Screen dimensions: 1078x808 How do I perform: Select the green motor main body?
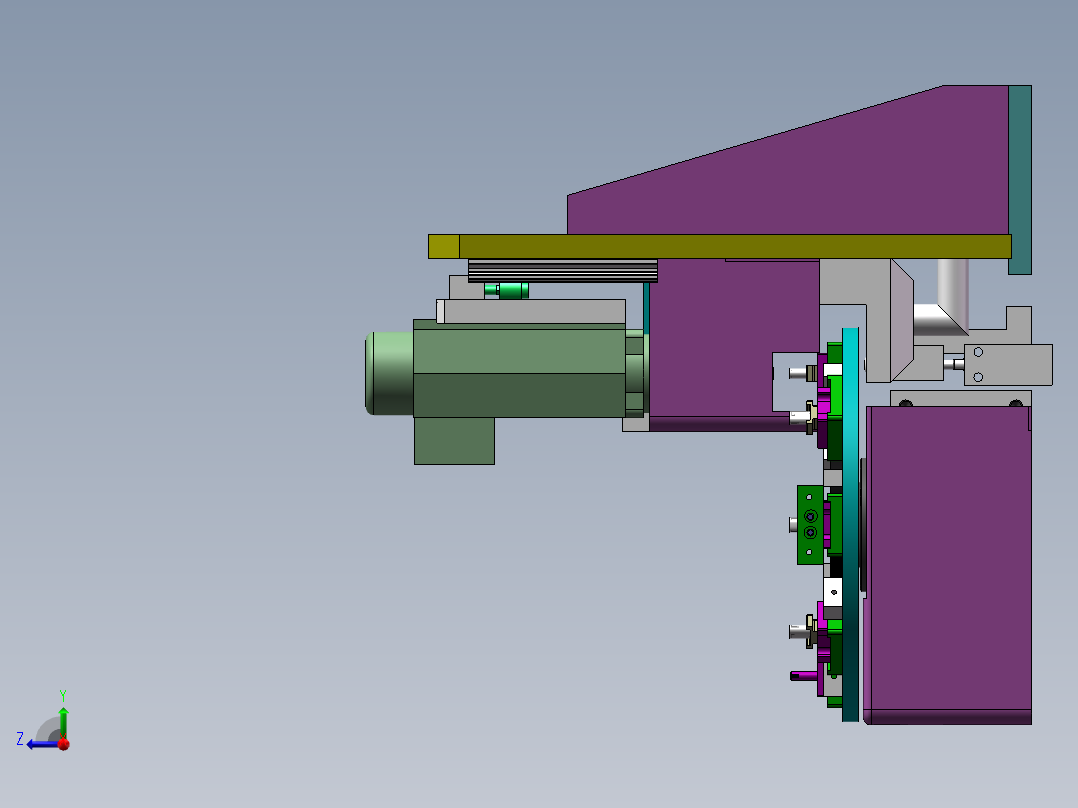pyautogui.click(x=519, y=371)
